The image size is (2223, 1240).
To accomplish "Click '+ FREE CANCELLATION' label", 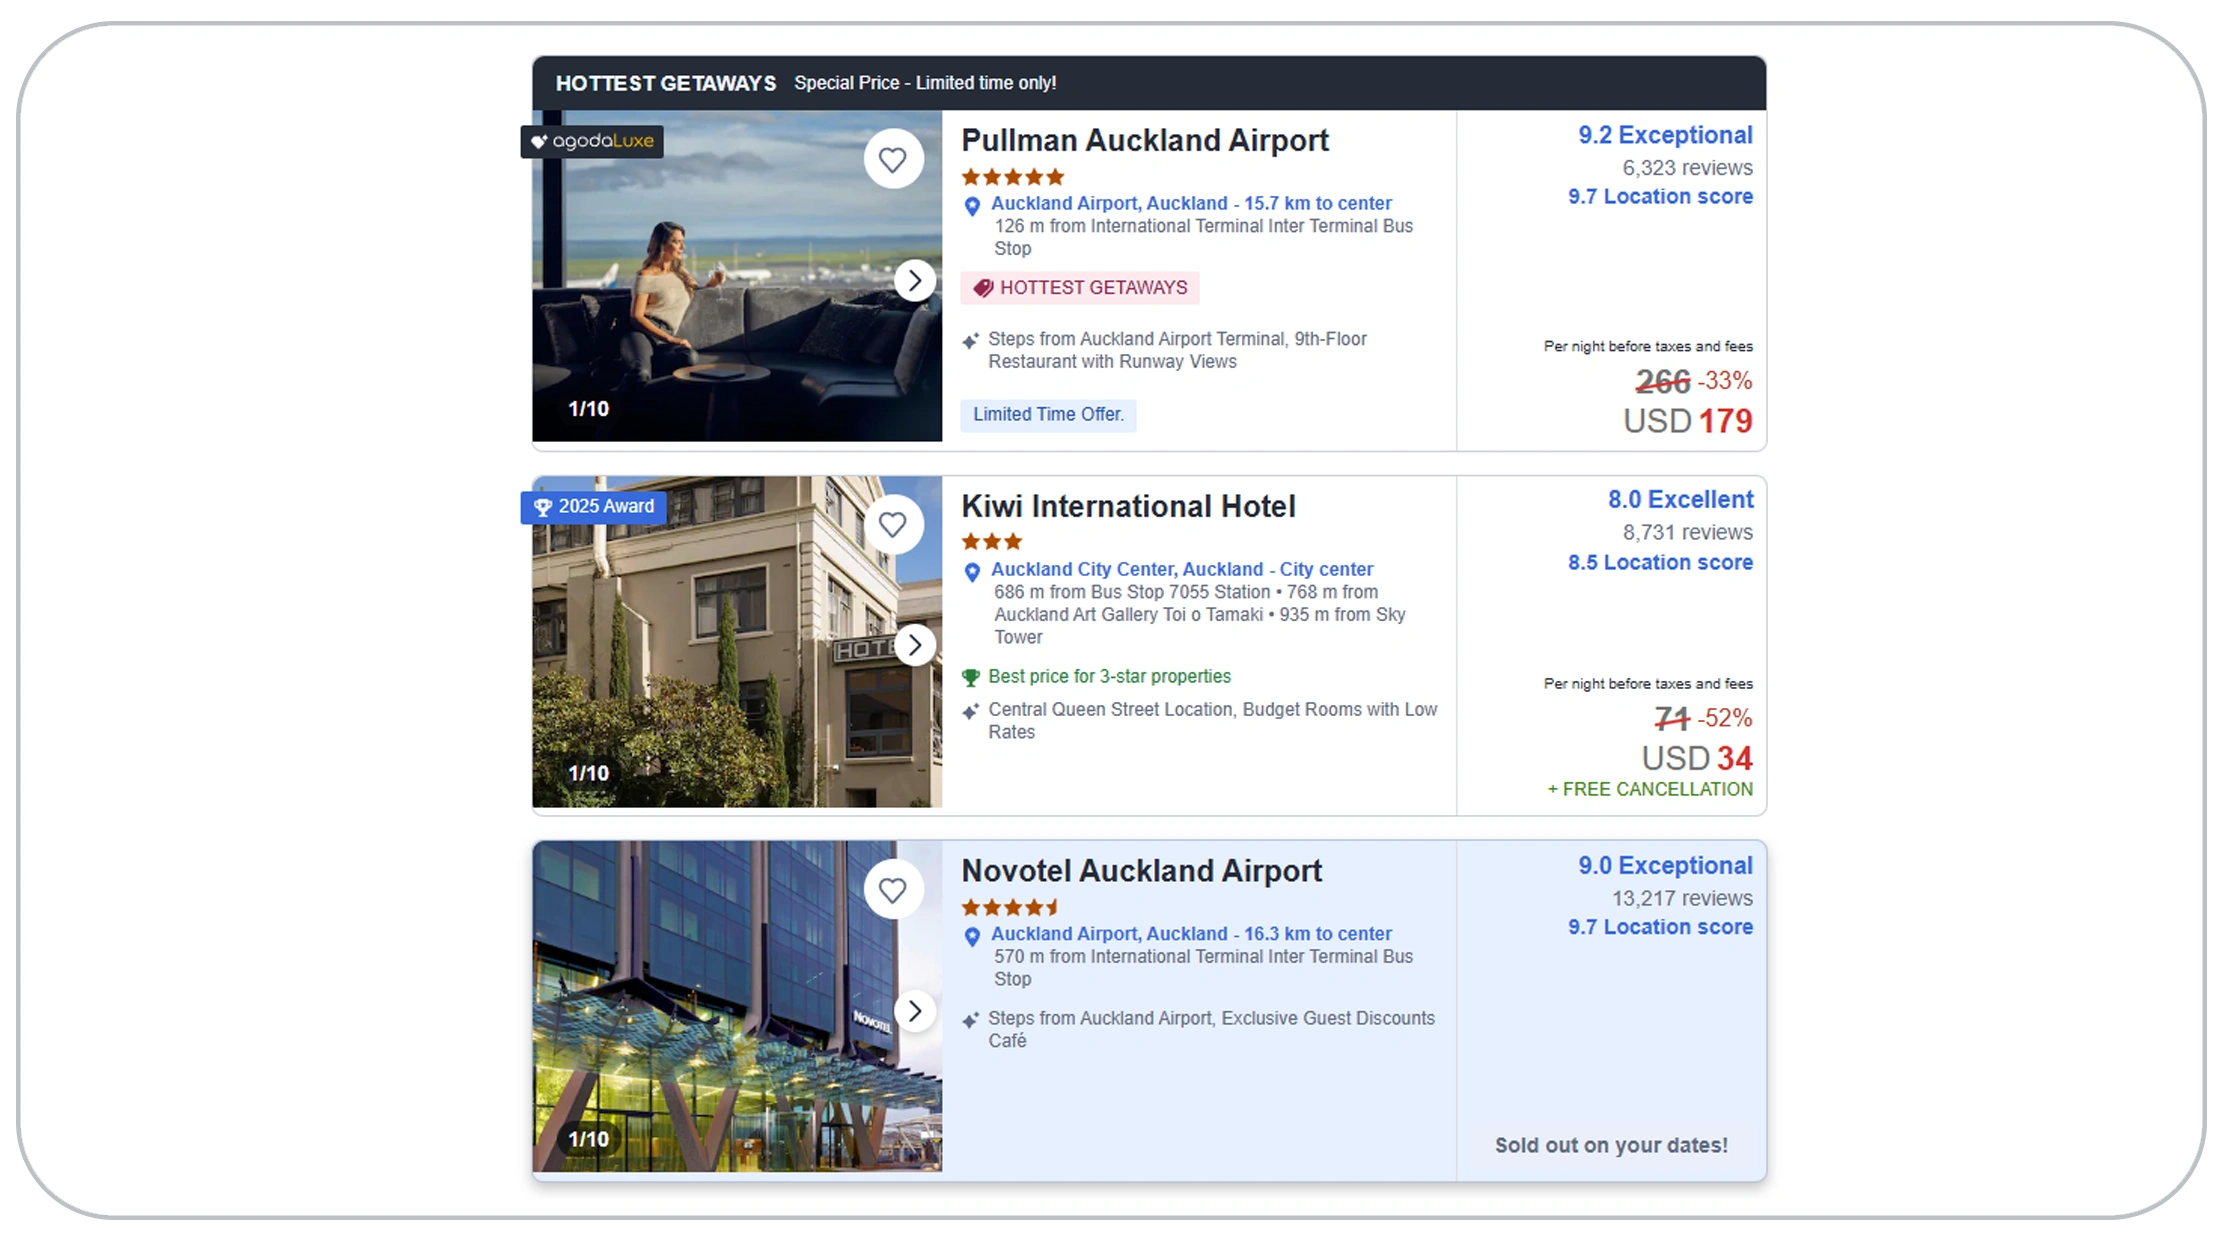I will (1650, 790).
